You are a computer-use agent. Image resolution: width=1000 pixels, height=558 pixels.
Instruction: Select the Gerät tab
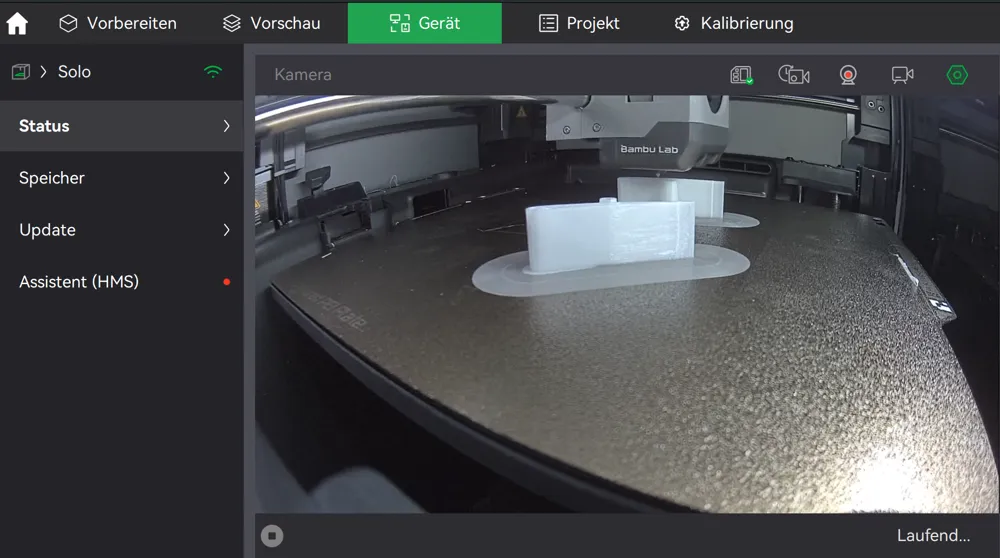(x=425, y=24)
